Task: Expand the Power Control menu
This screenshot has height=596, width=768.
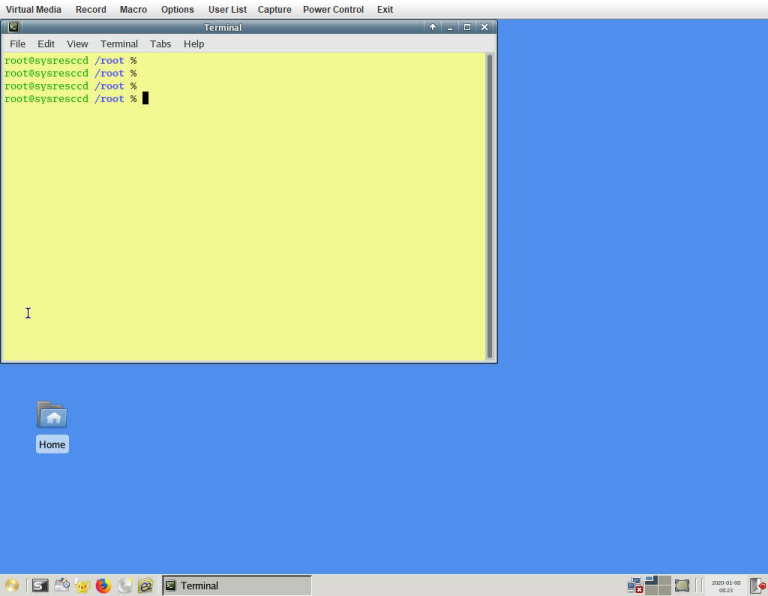Action: click(x=333, y=9)
